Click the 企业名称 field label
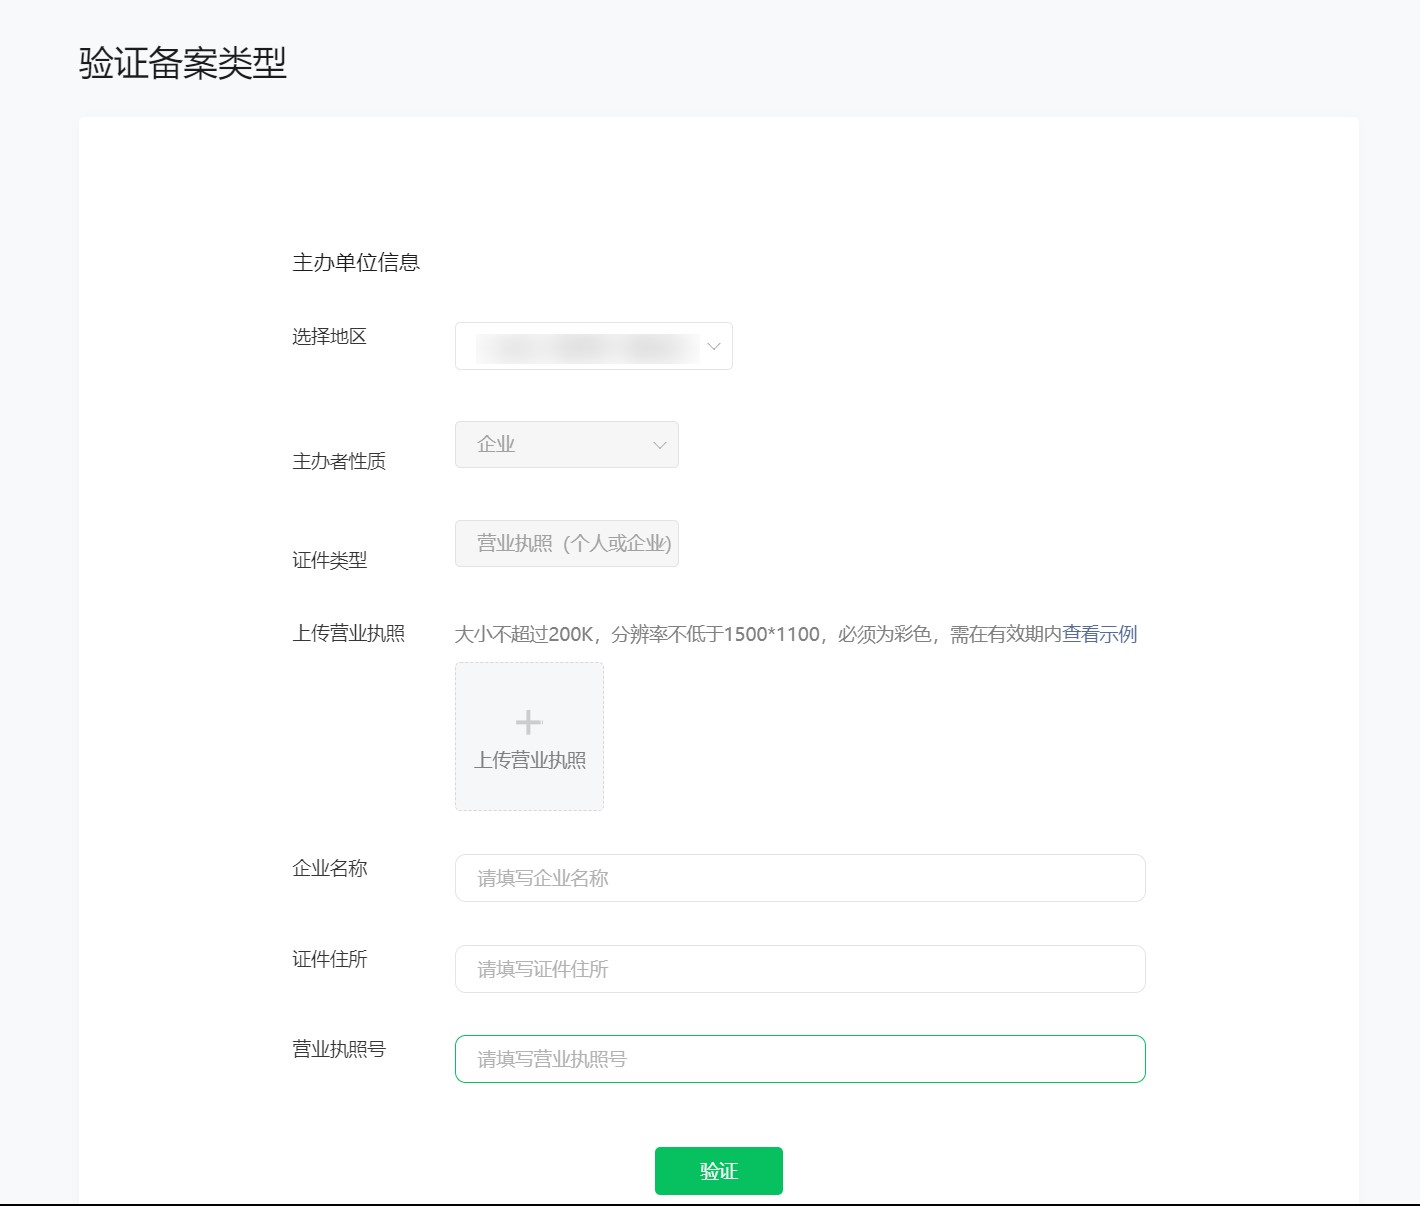Viewport: 1420px width, 1206px height. tap(329, 869)
